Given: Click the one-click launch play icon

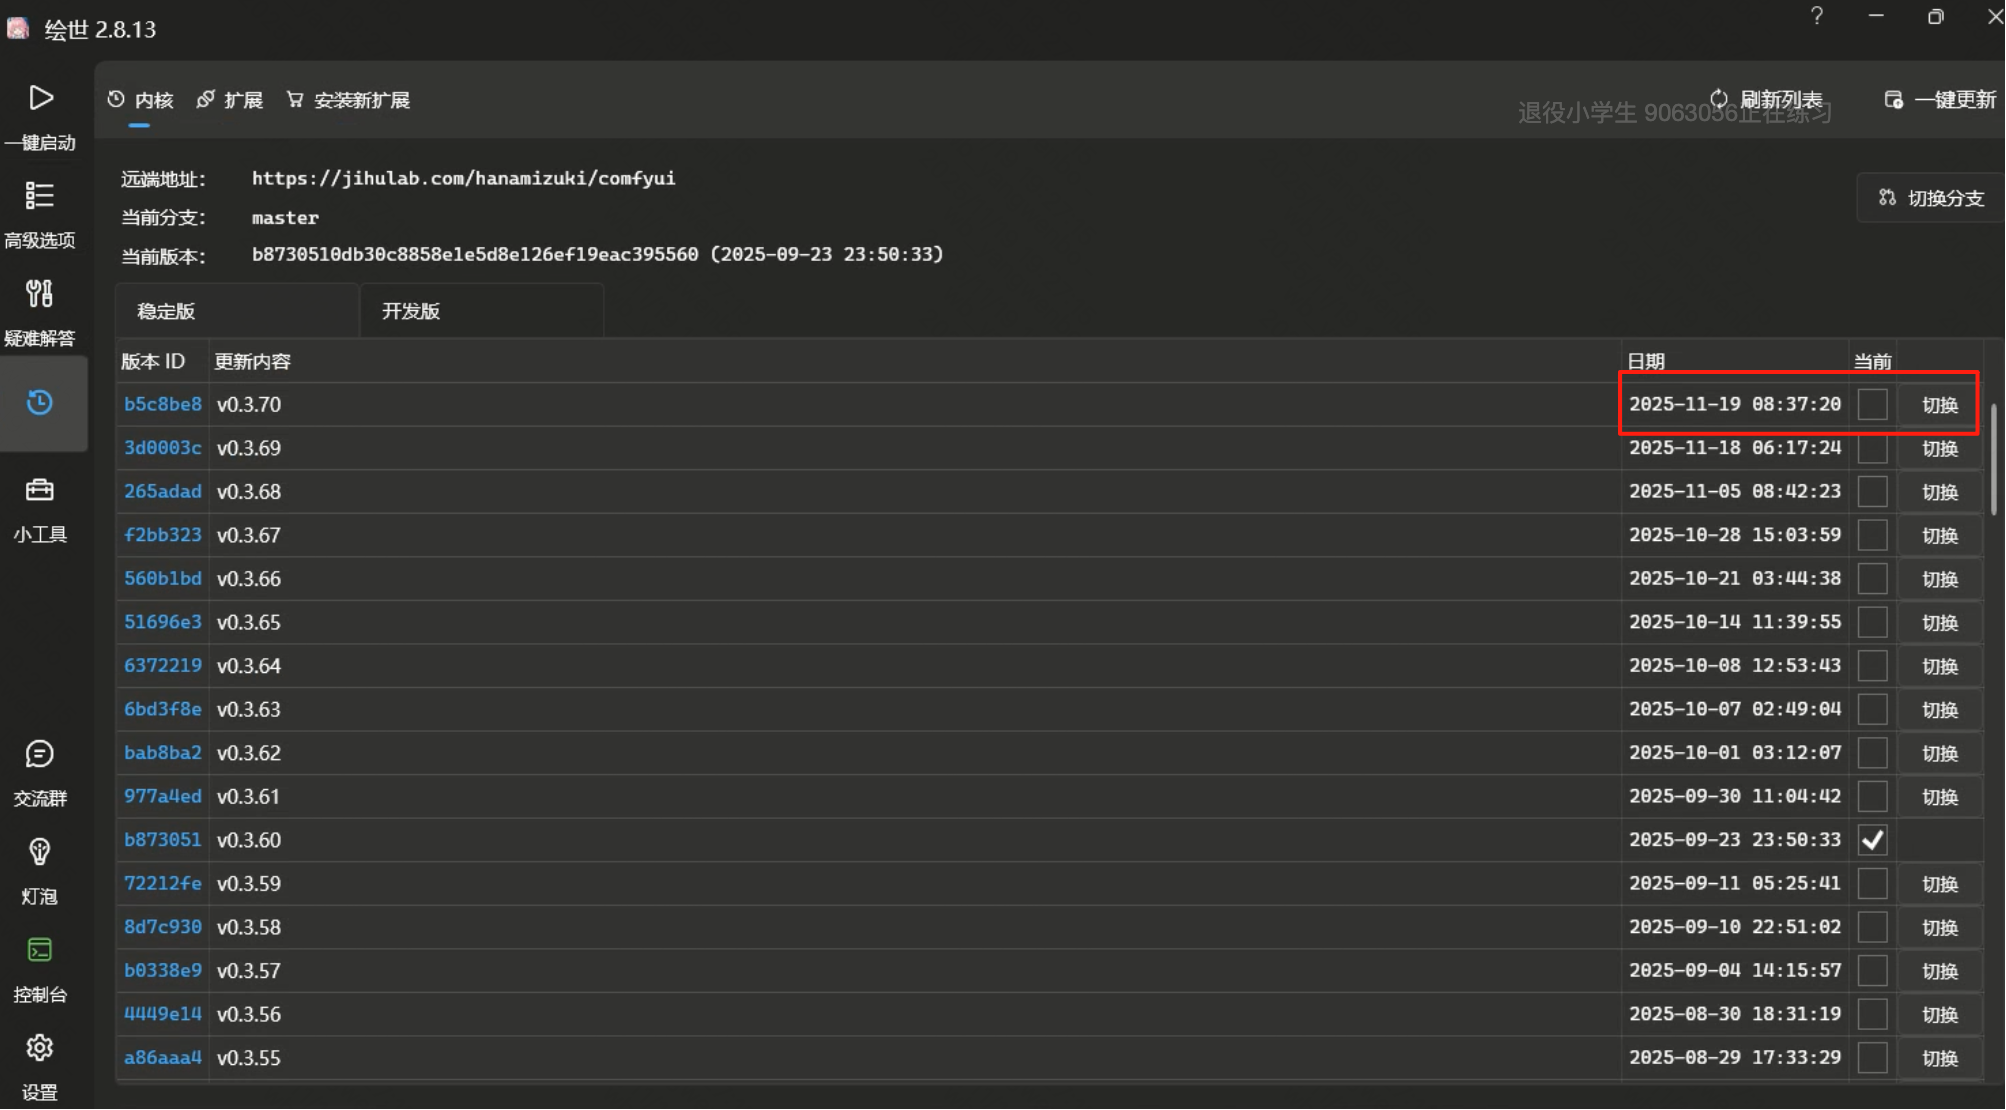Looking at the screenshot, I should pyautogui.click(x=40, y=98).
